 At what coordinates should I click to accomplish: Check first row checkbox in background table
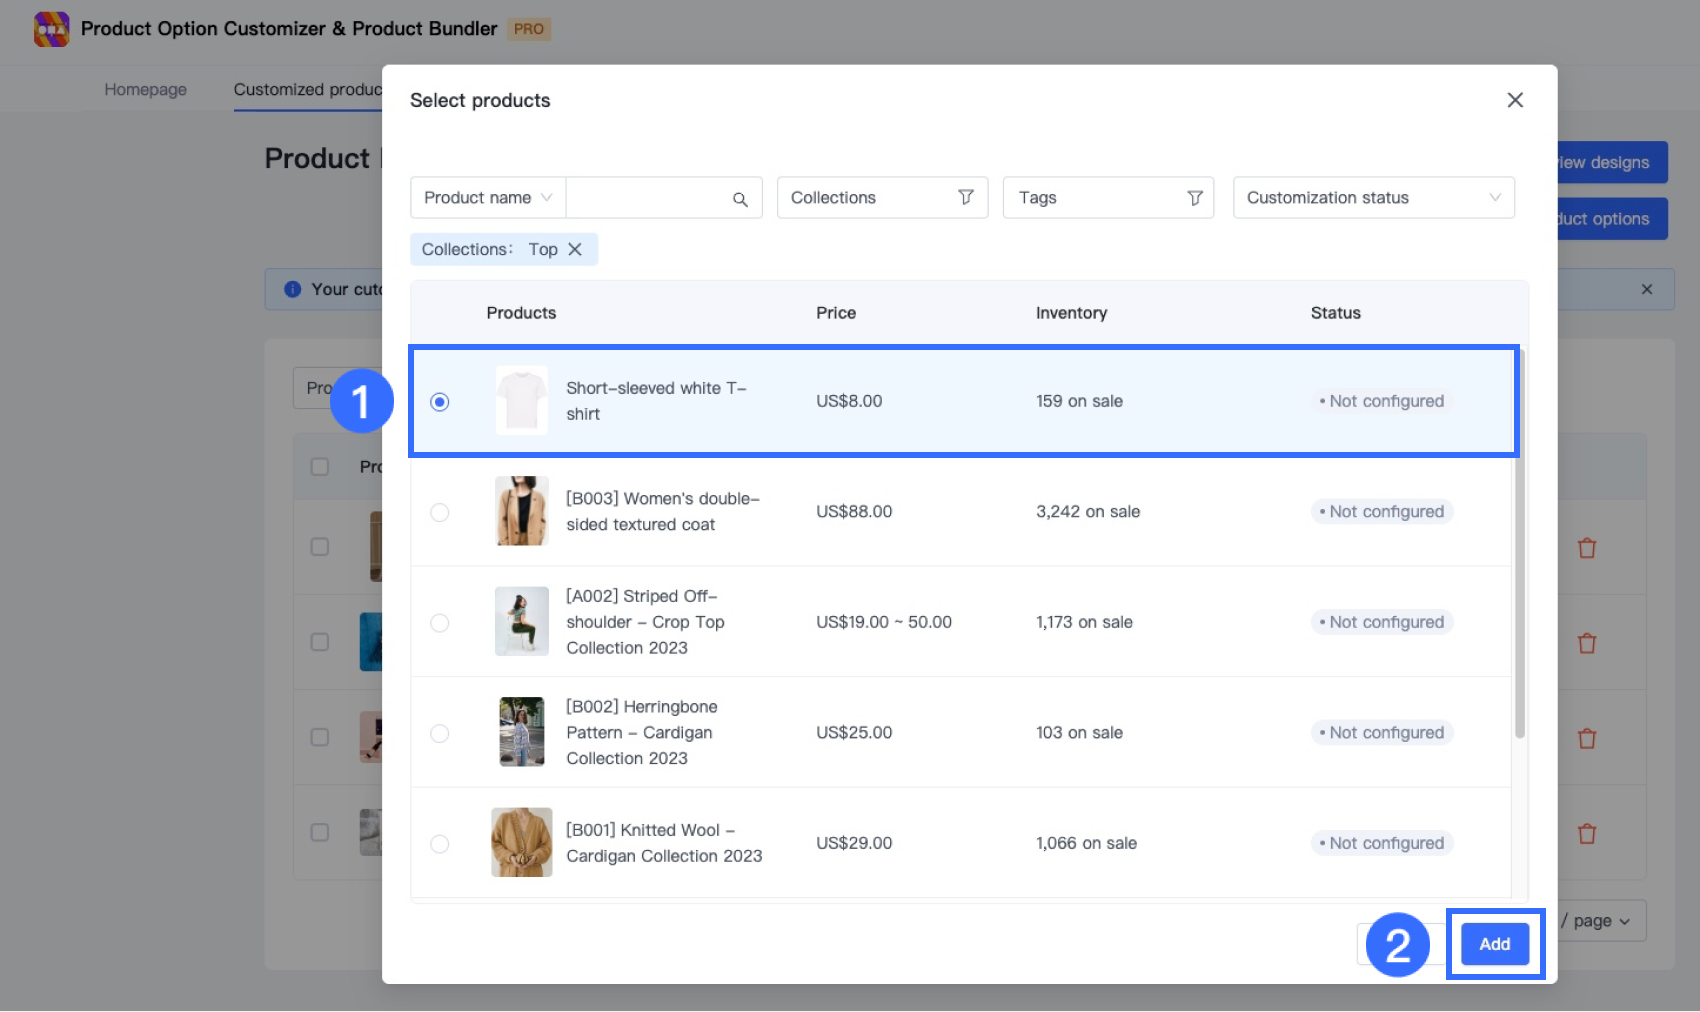point(320,547)
